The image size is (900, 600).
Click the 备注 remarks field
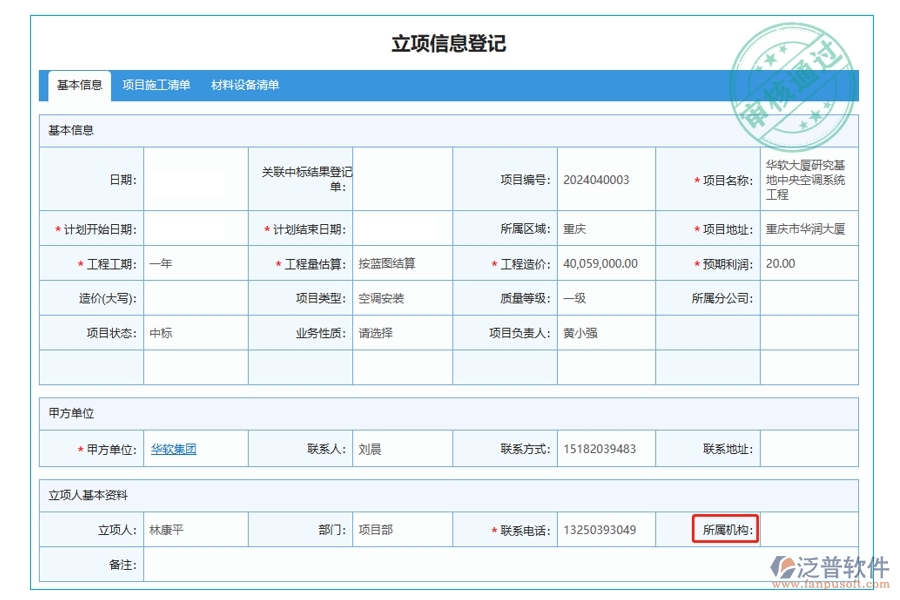[400, 563]
